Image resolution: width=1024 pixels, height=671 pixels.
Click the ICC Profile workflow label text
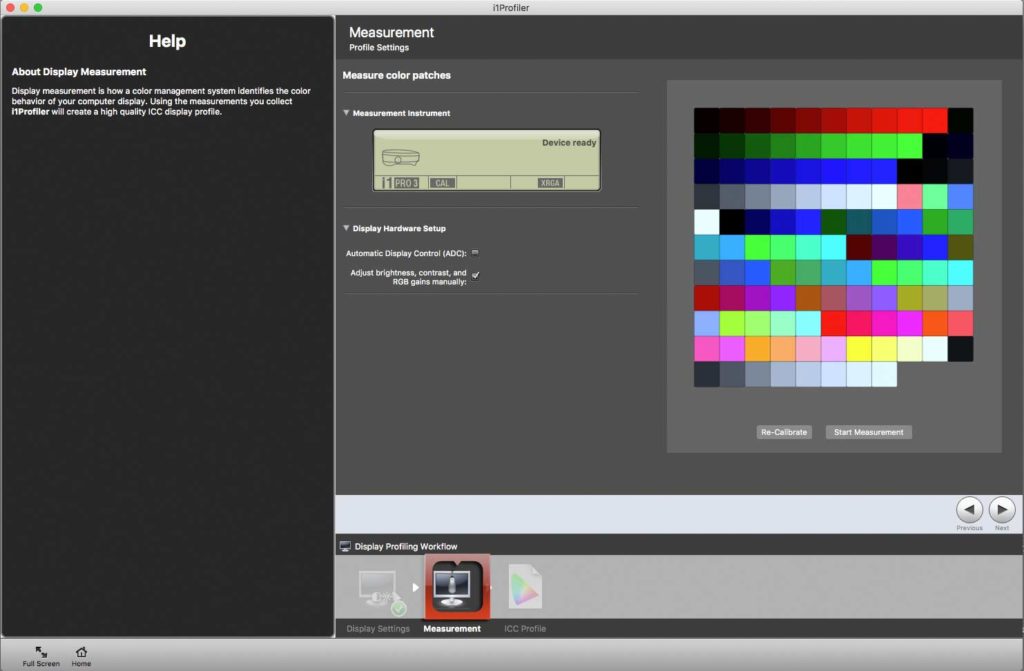tap(525, 629)
